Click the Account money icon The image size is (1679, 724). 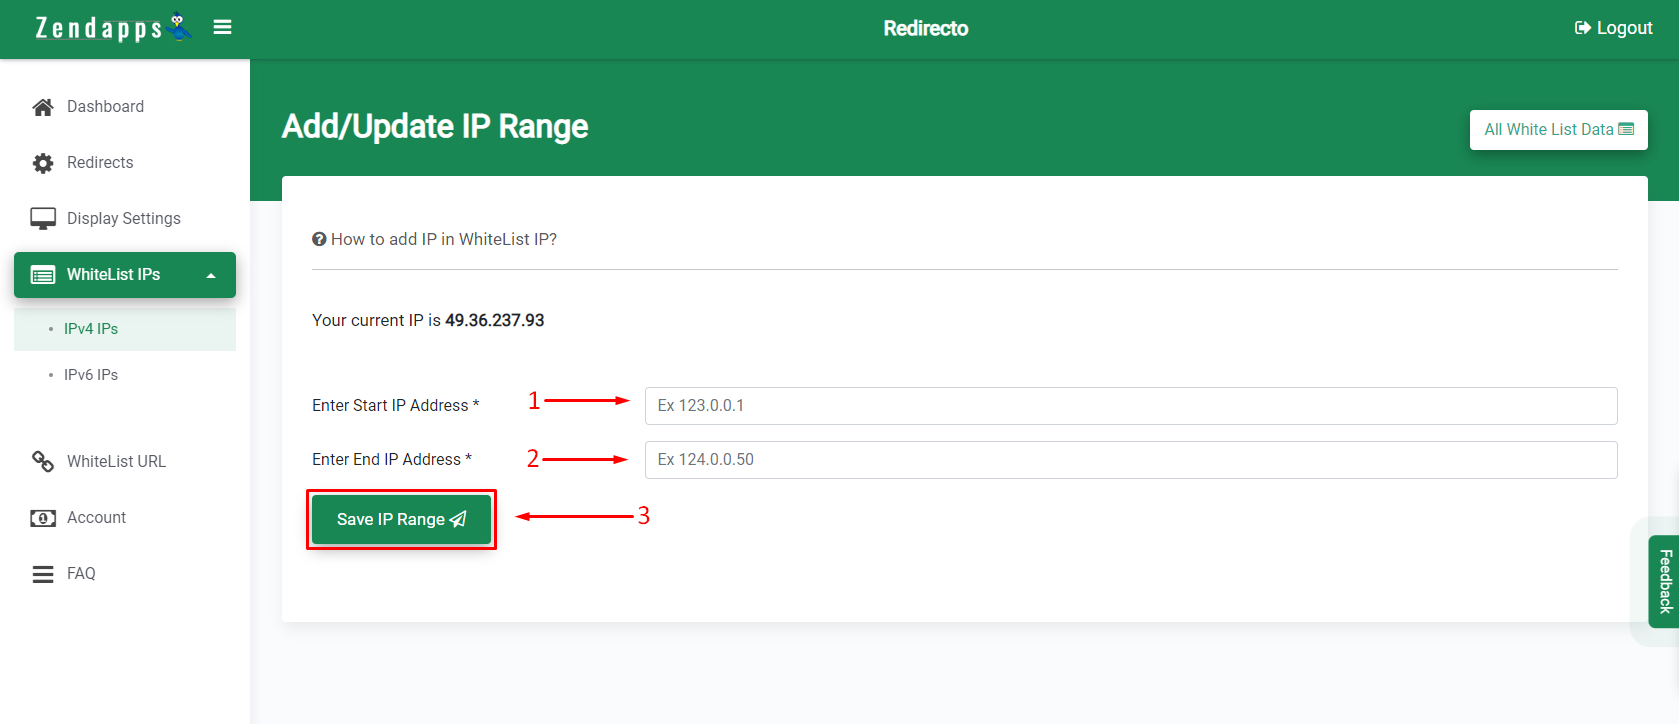coord(43,518)
